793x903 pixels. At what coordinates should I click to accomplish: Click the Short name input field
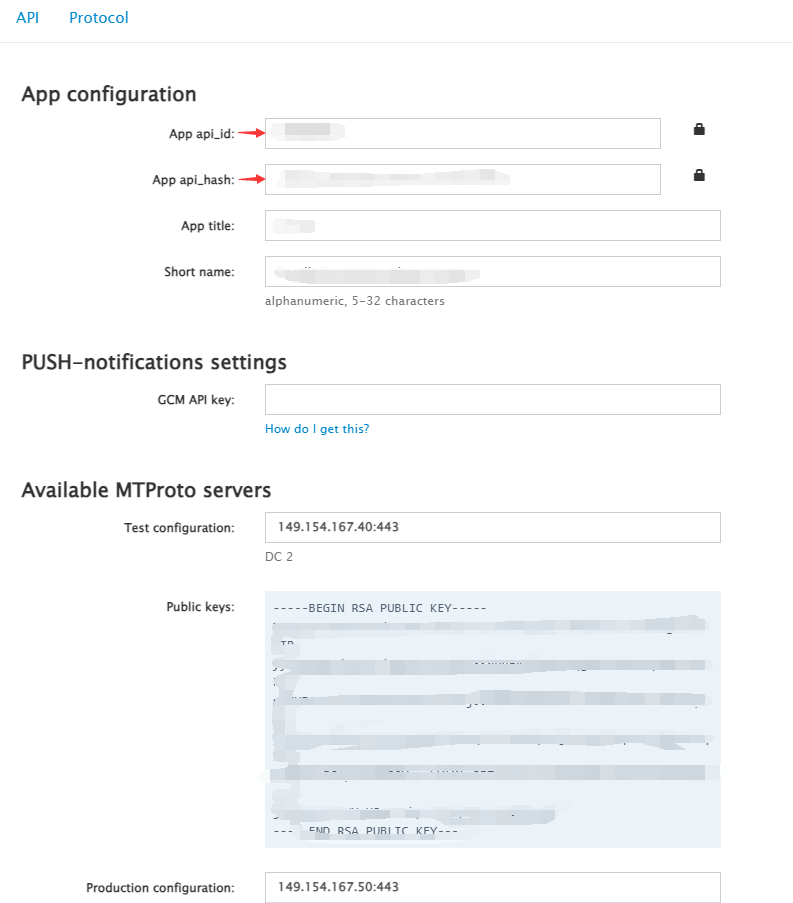click(492, 271)
